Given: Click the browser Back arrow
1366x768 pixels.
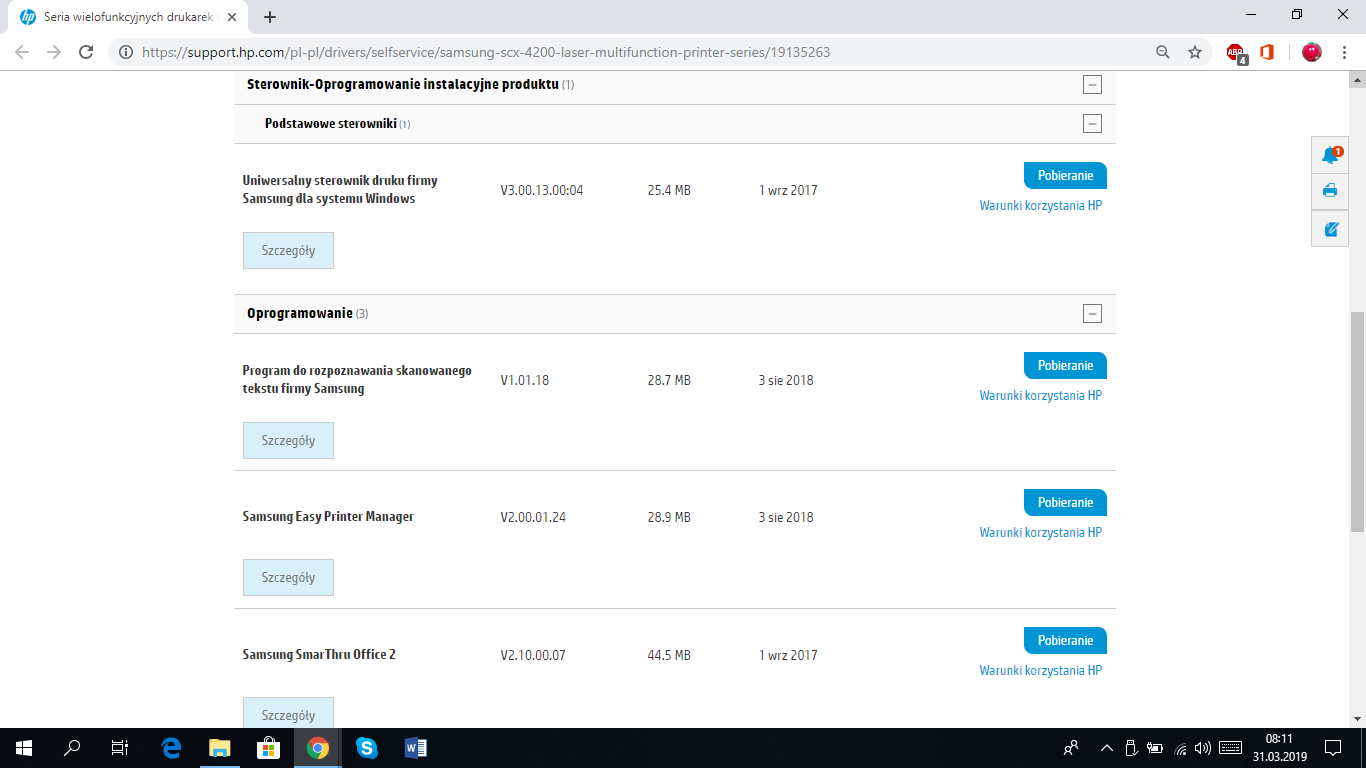Looking at the screenshot, I should coord(22,52).
